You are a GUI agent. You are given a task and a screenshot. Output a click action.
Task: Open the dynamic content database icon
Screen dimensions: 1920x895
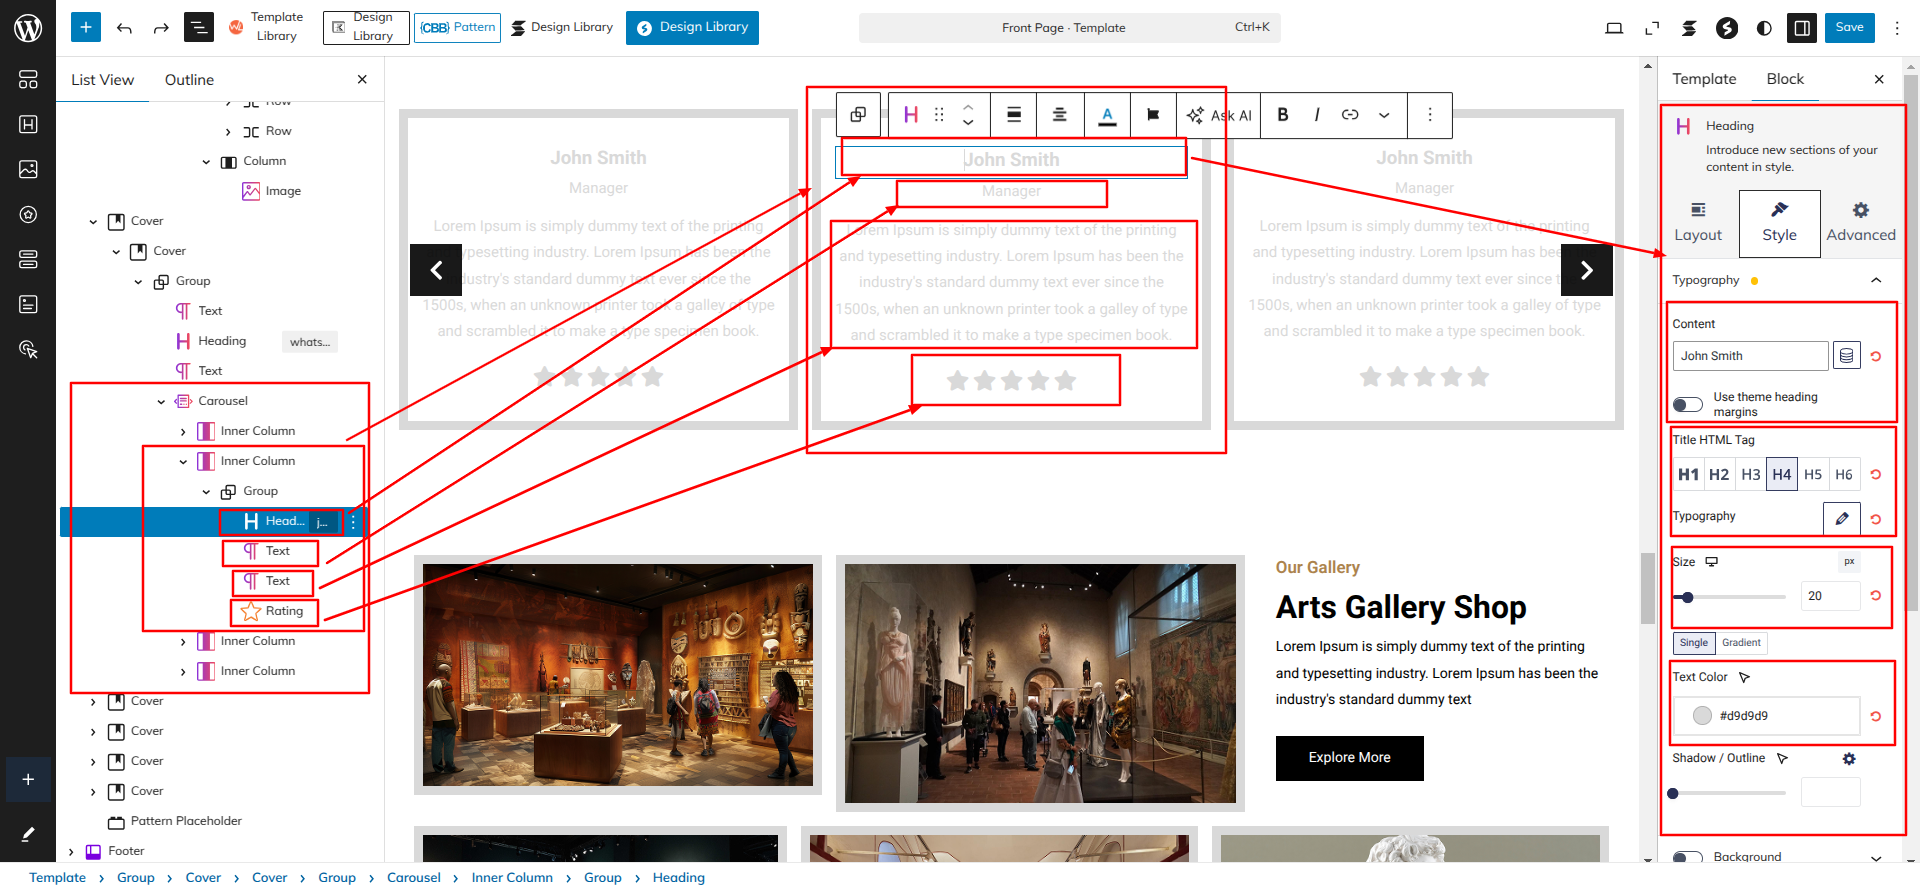pyautogui.click(x=1846, y=356)
